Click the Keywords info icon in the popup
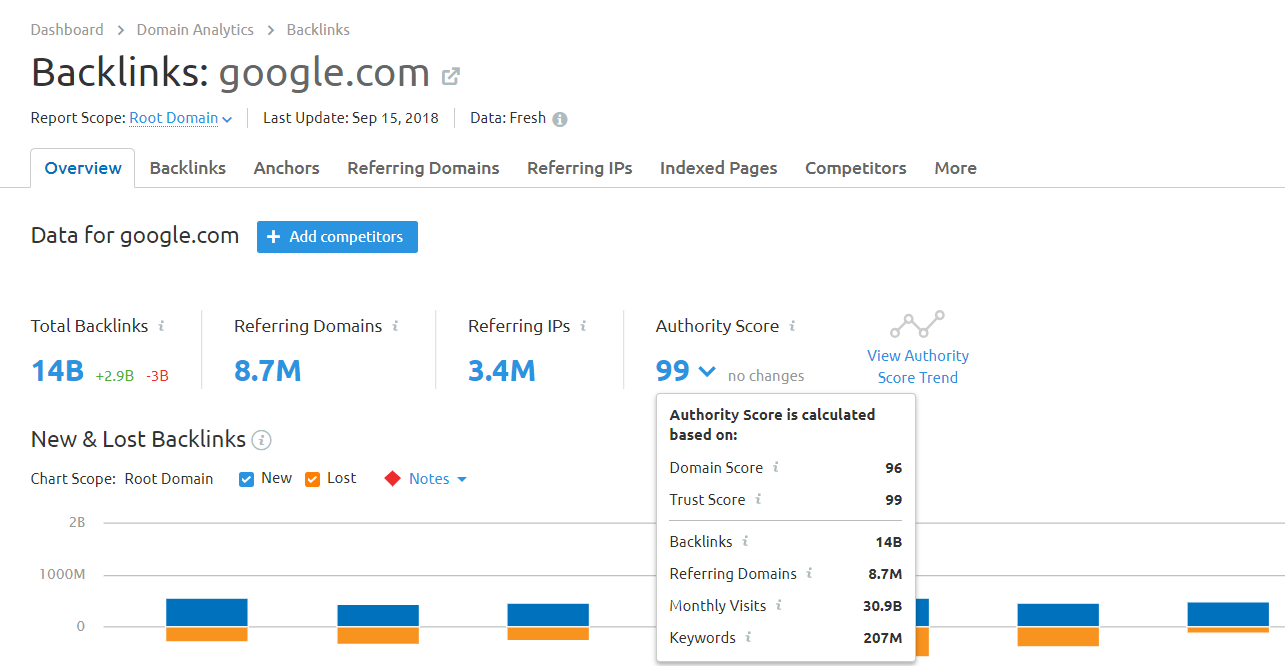The image size is (1285, 666). pos(748,637)
